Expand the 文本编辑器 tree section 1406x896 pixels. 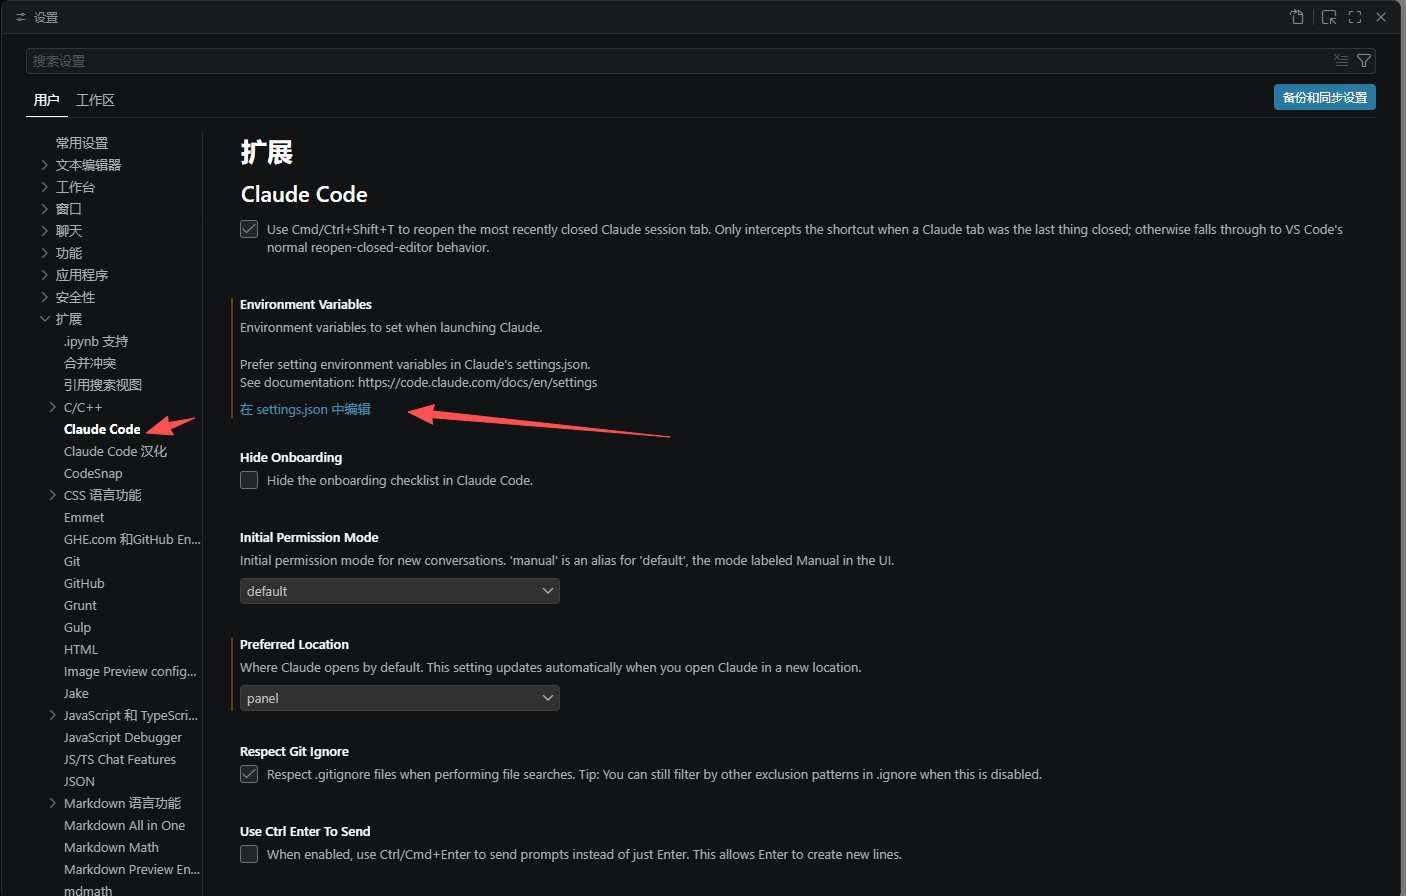point(44,165)
